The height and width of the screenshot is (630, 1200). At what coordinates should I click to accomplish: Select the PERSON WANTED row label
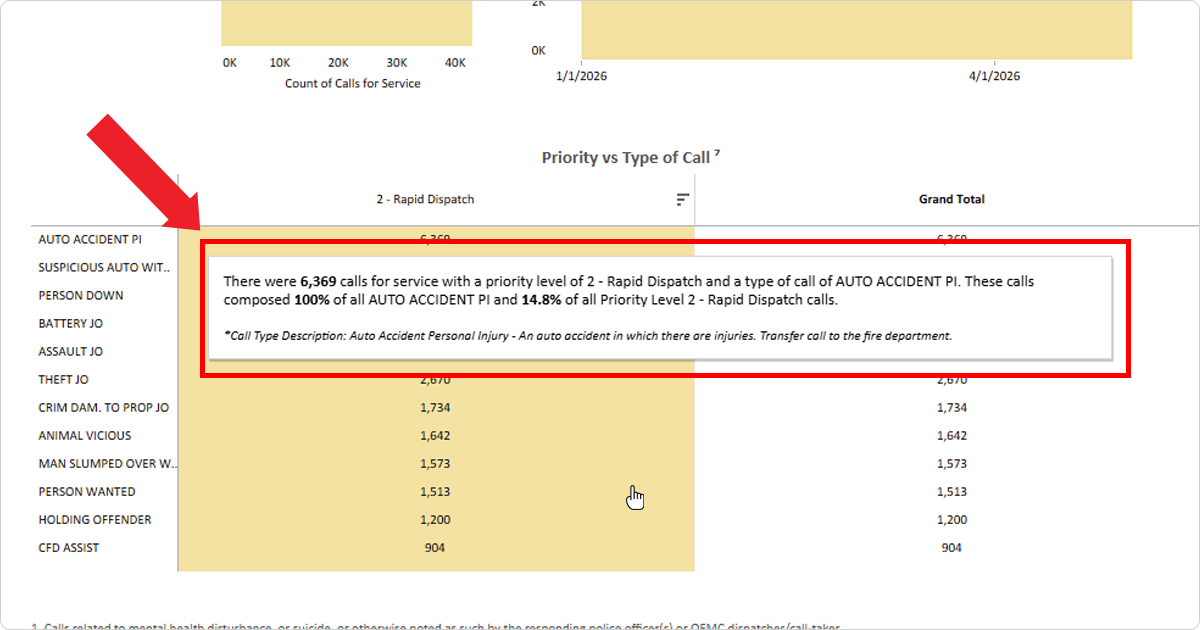point(87,492)
